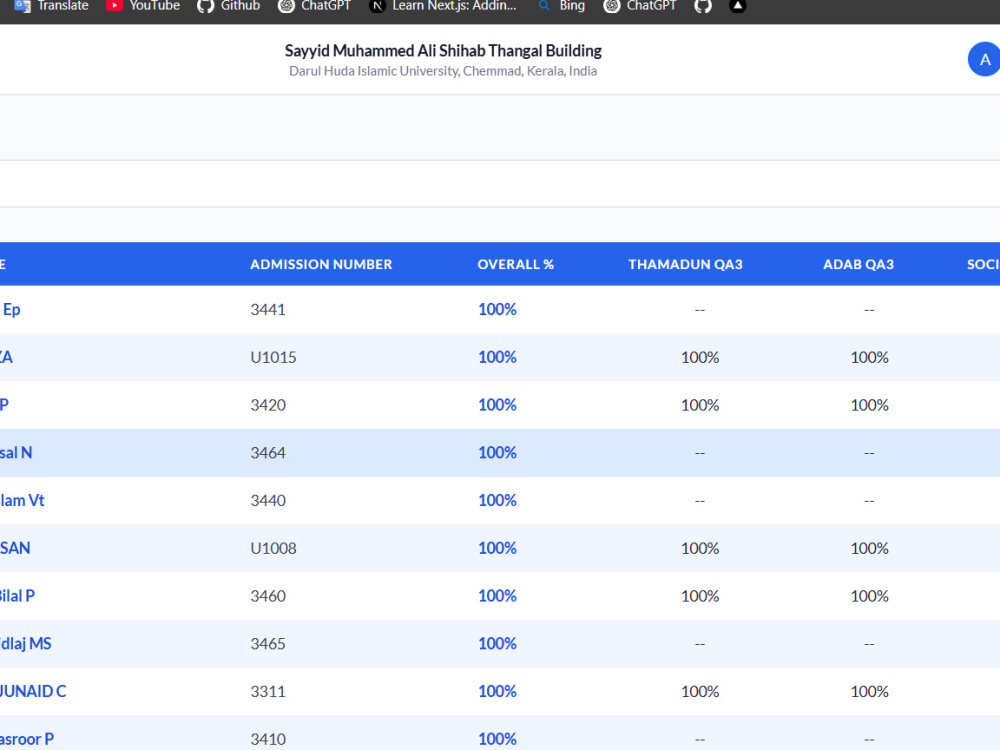Select admission number 3464
Screen dimensions: 1000x750
[x=268, y=453]
